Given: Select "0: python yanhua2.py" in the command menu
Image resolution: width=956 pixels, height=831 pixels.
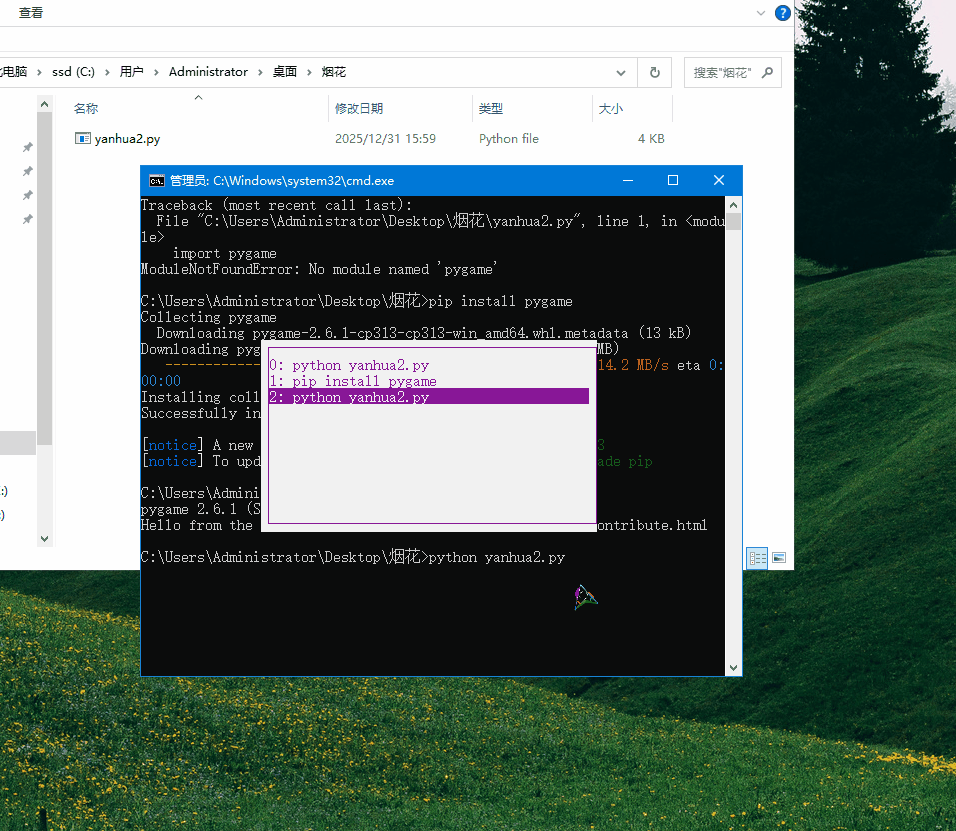Looking at the screenshot, I should point(348,365).
